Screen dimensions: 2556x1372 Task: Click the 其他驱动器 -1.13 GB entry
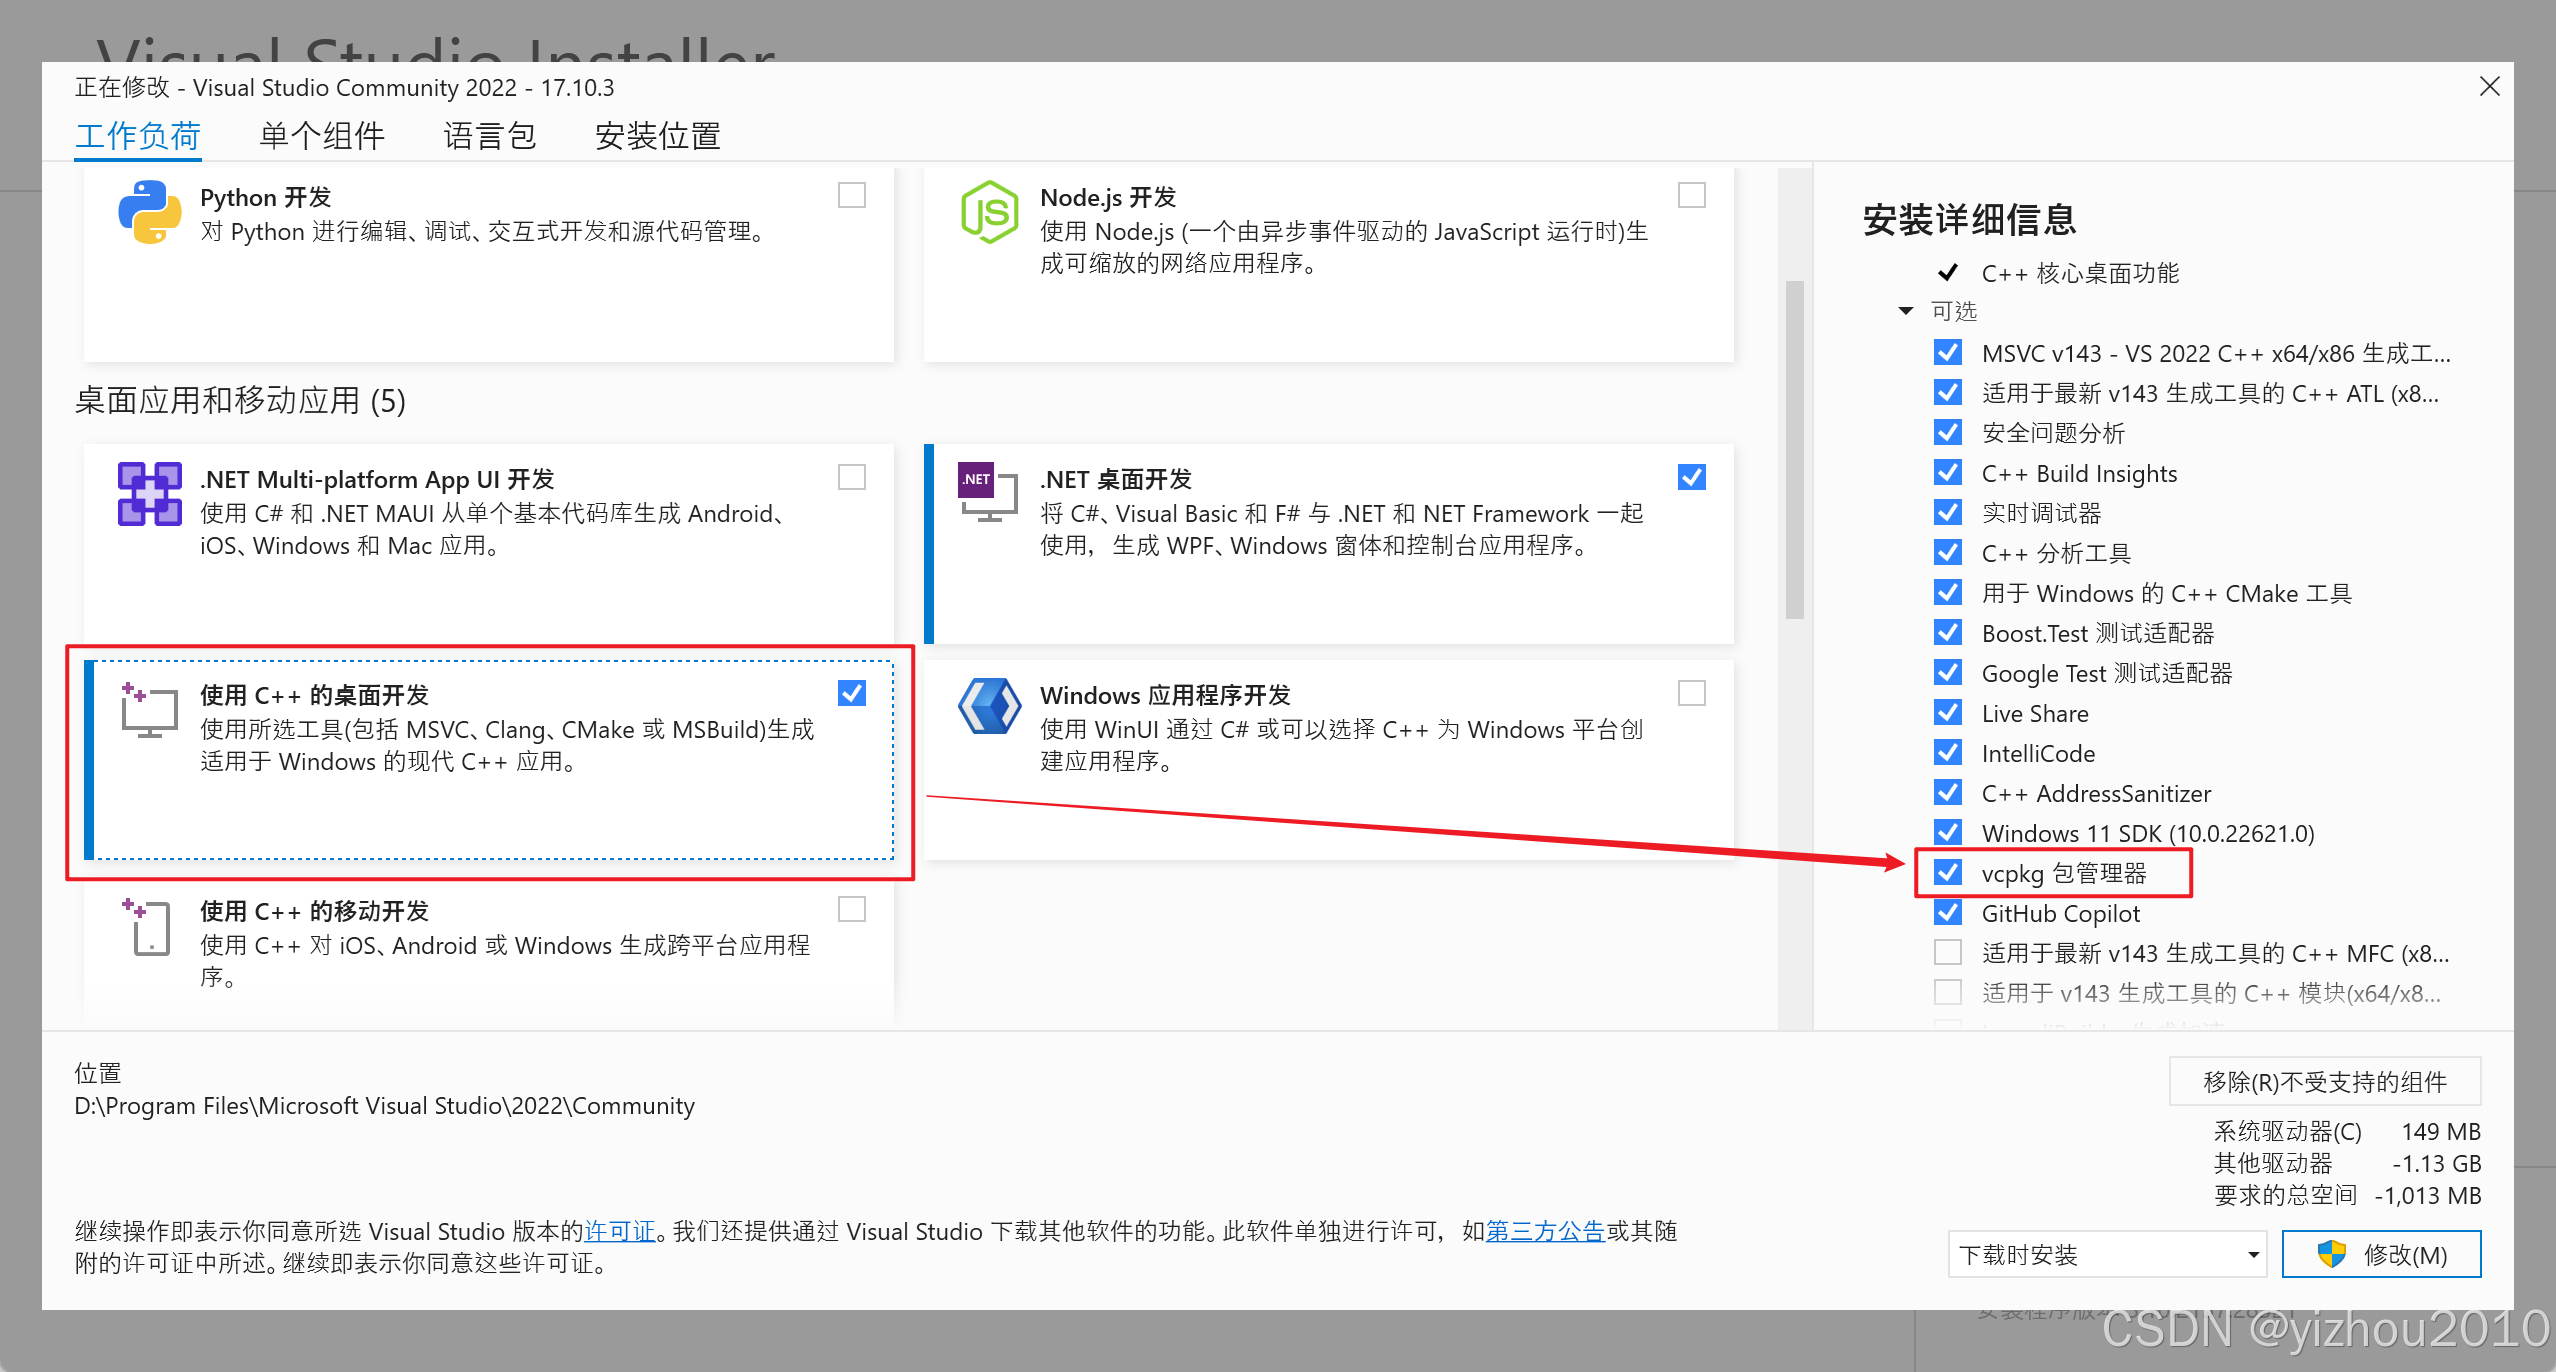pos(2347,1163)
